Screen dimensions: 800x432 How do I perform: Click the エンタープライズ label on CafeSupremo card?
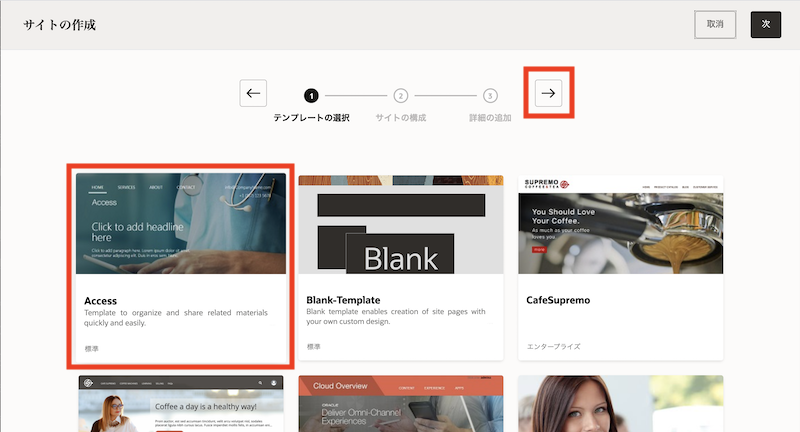[x=553, y=347]
